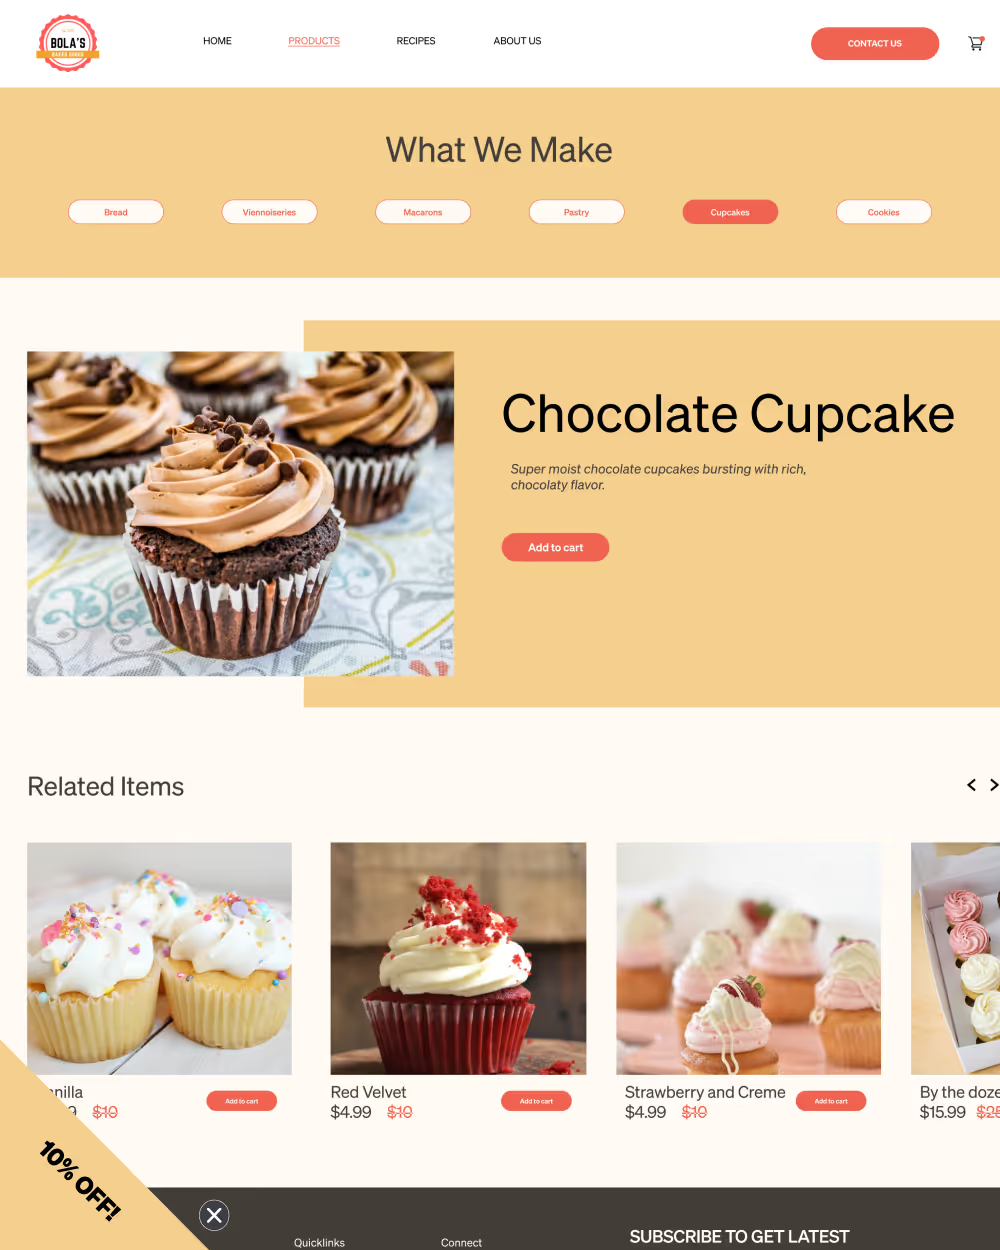Select the Macarons category filter

click(423, 212)
